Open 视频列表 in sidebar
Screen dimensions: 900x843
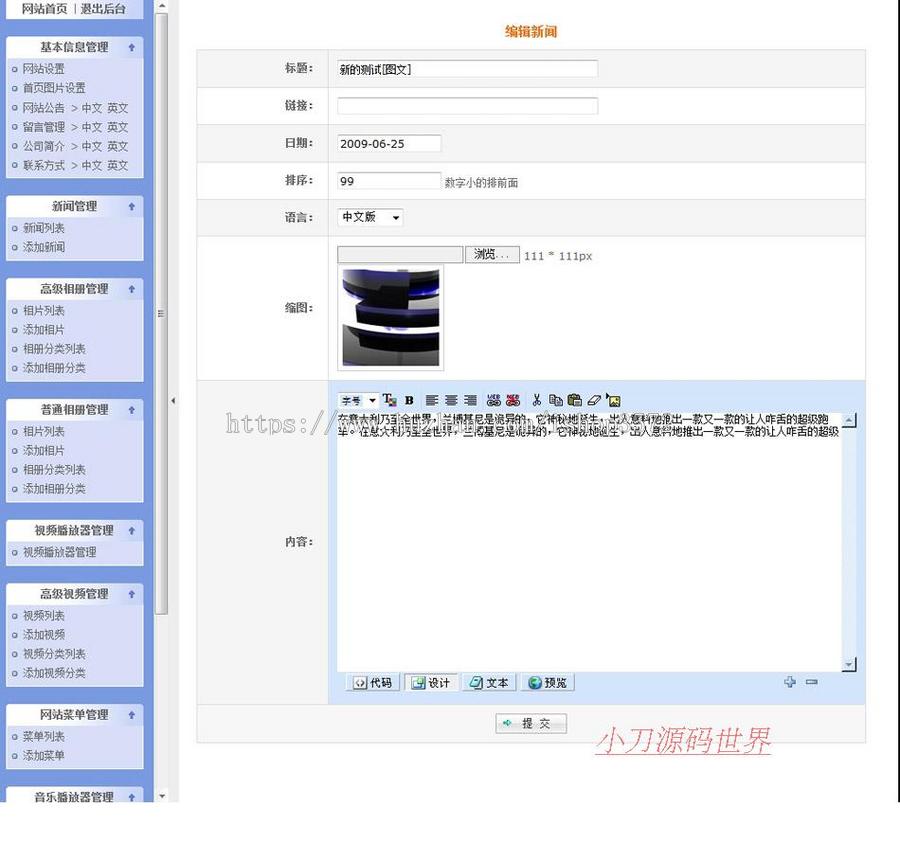tap(44, 615)
